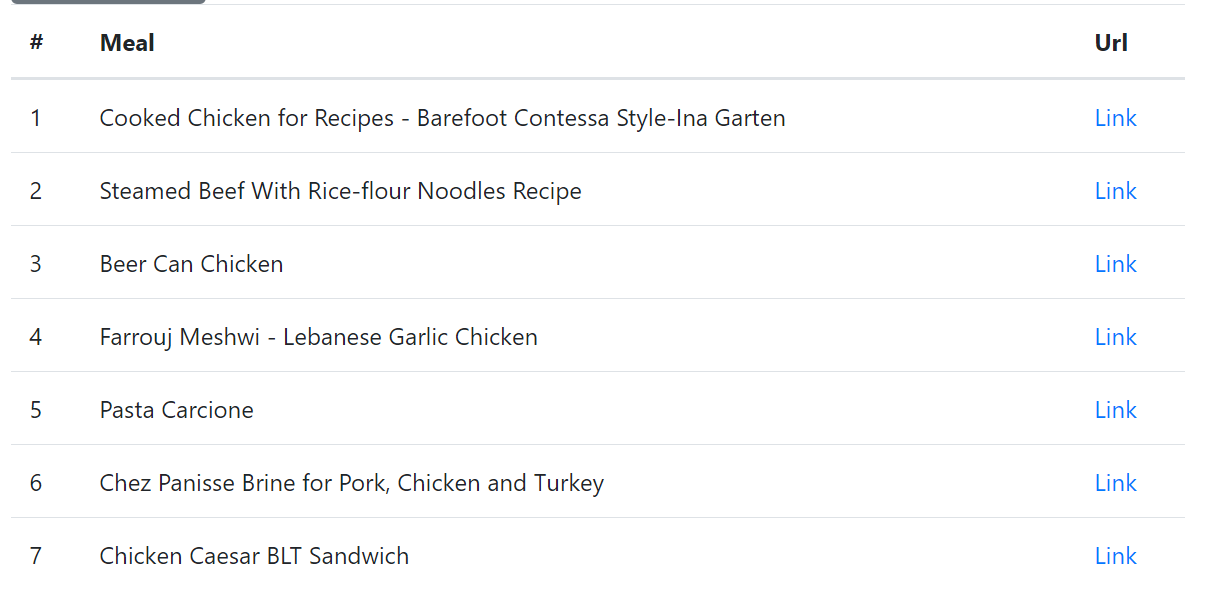Follow the Link for Beer Can Chicken
This screenshot has width=1208, height=616.
(x=1115, y=264)
